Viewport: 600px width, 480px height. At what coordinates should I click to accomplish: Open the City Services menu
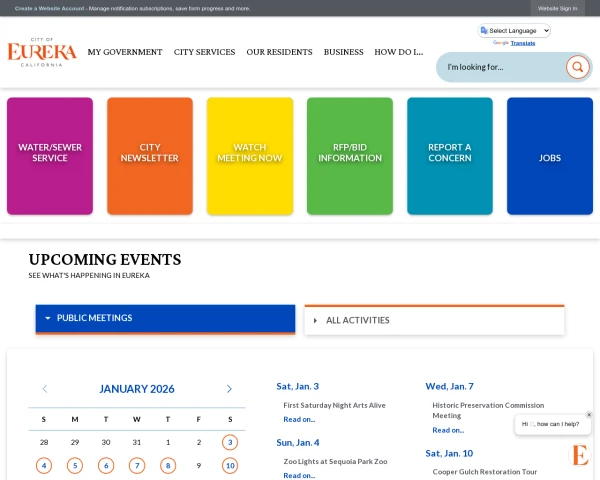pyautogui.click(x=204, y=52)
